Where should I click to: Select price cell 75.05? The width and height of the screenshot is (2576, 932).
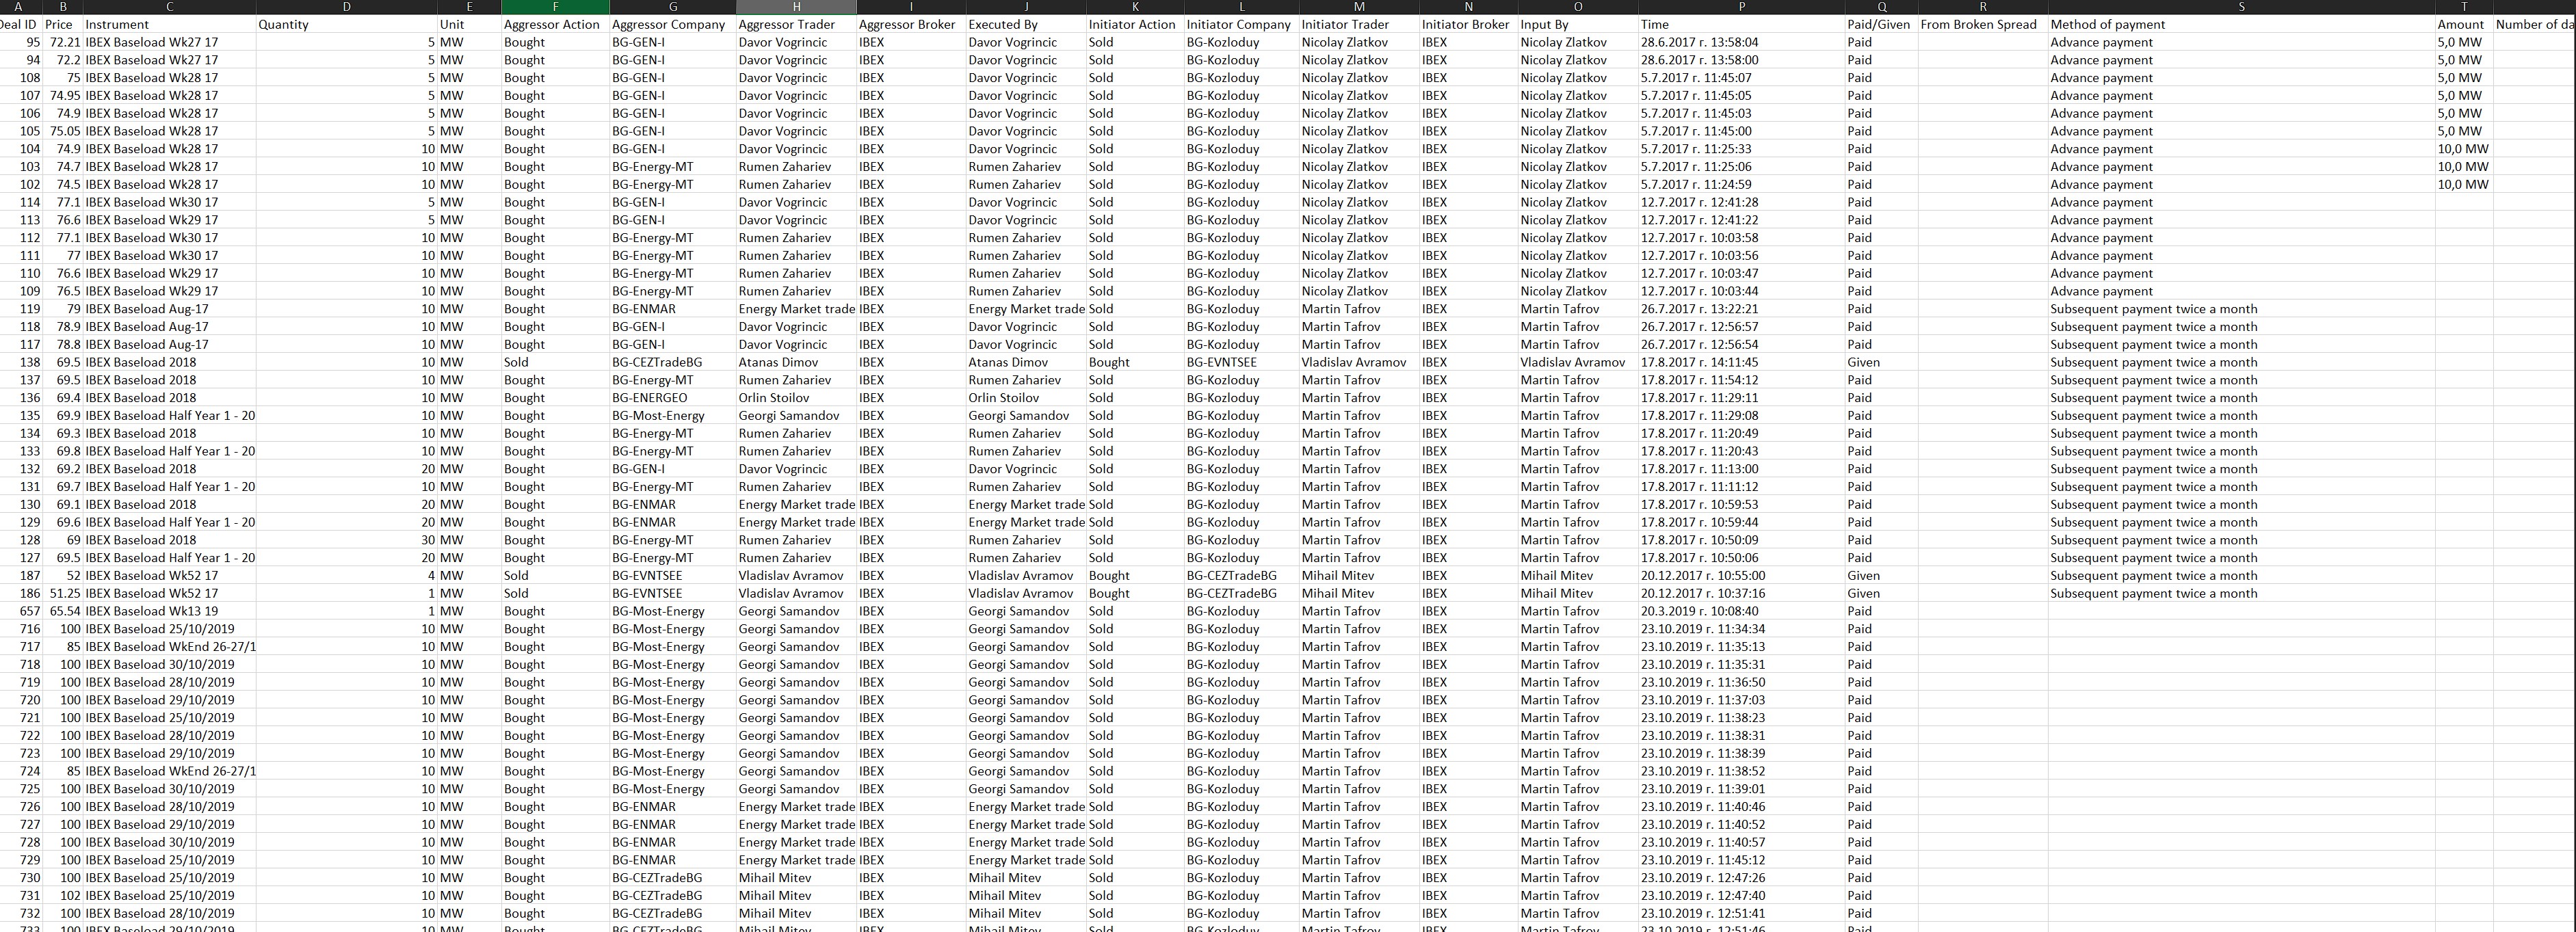click(x=63, y=131)
